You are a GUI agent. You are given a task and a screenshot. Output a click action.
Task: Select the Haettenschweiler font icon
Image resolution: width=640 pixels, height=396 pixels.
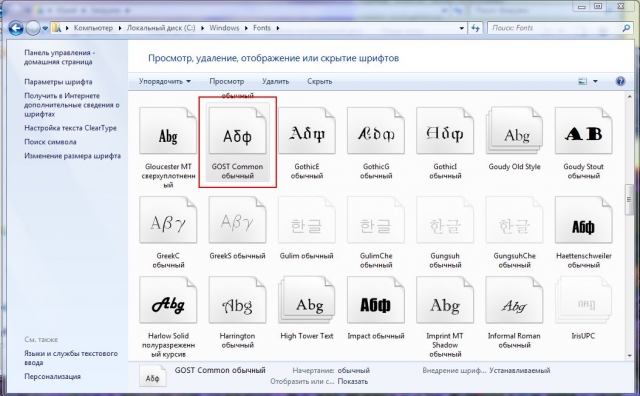tap(583, 220)
